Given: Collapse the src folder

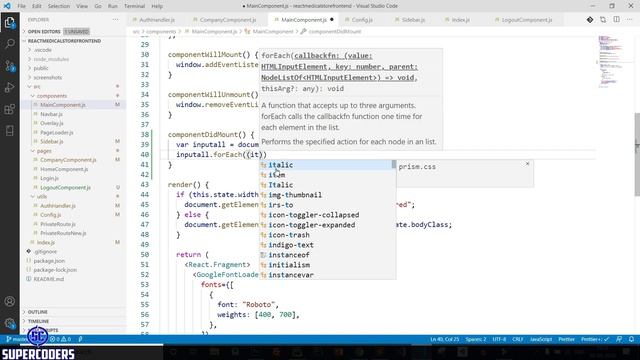Looking at the screenshot, I should (x=37, y=87).
